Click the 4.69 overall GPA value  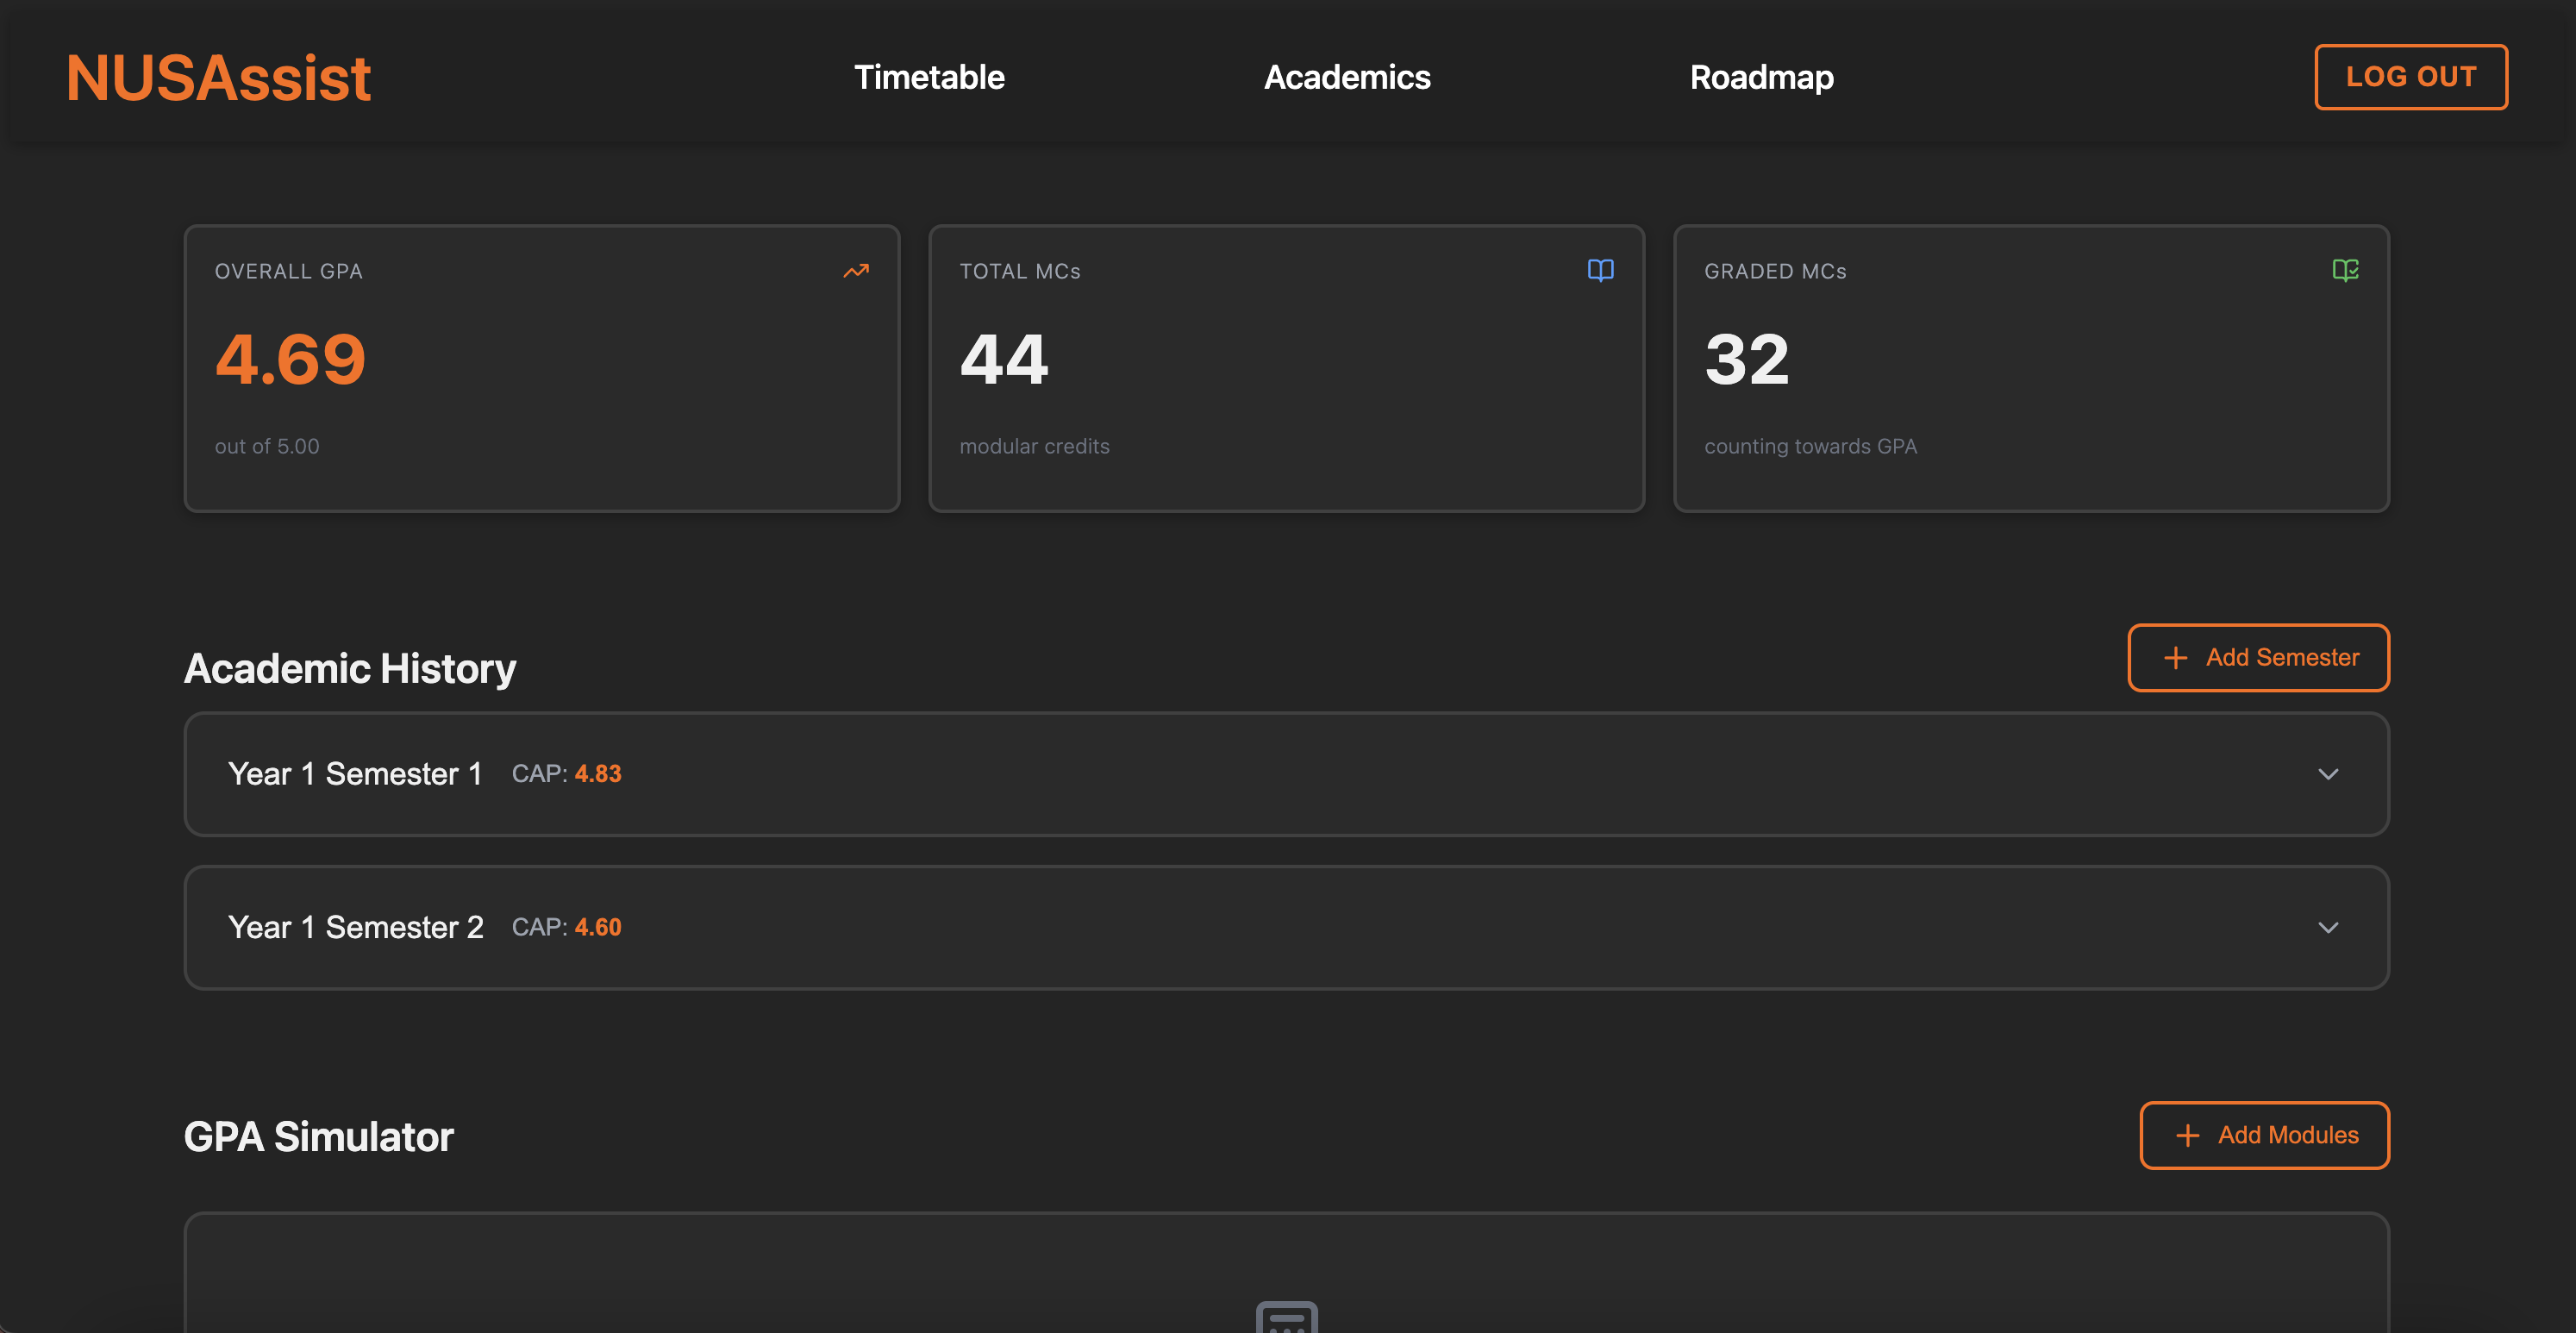(x=290, y=359)
